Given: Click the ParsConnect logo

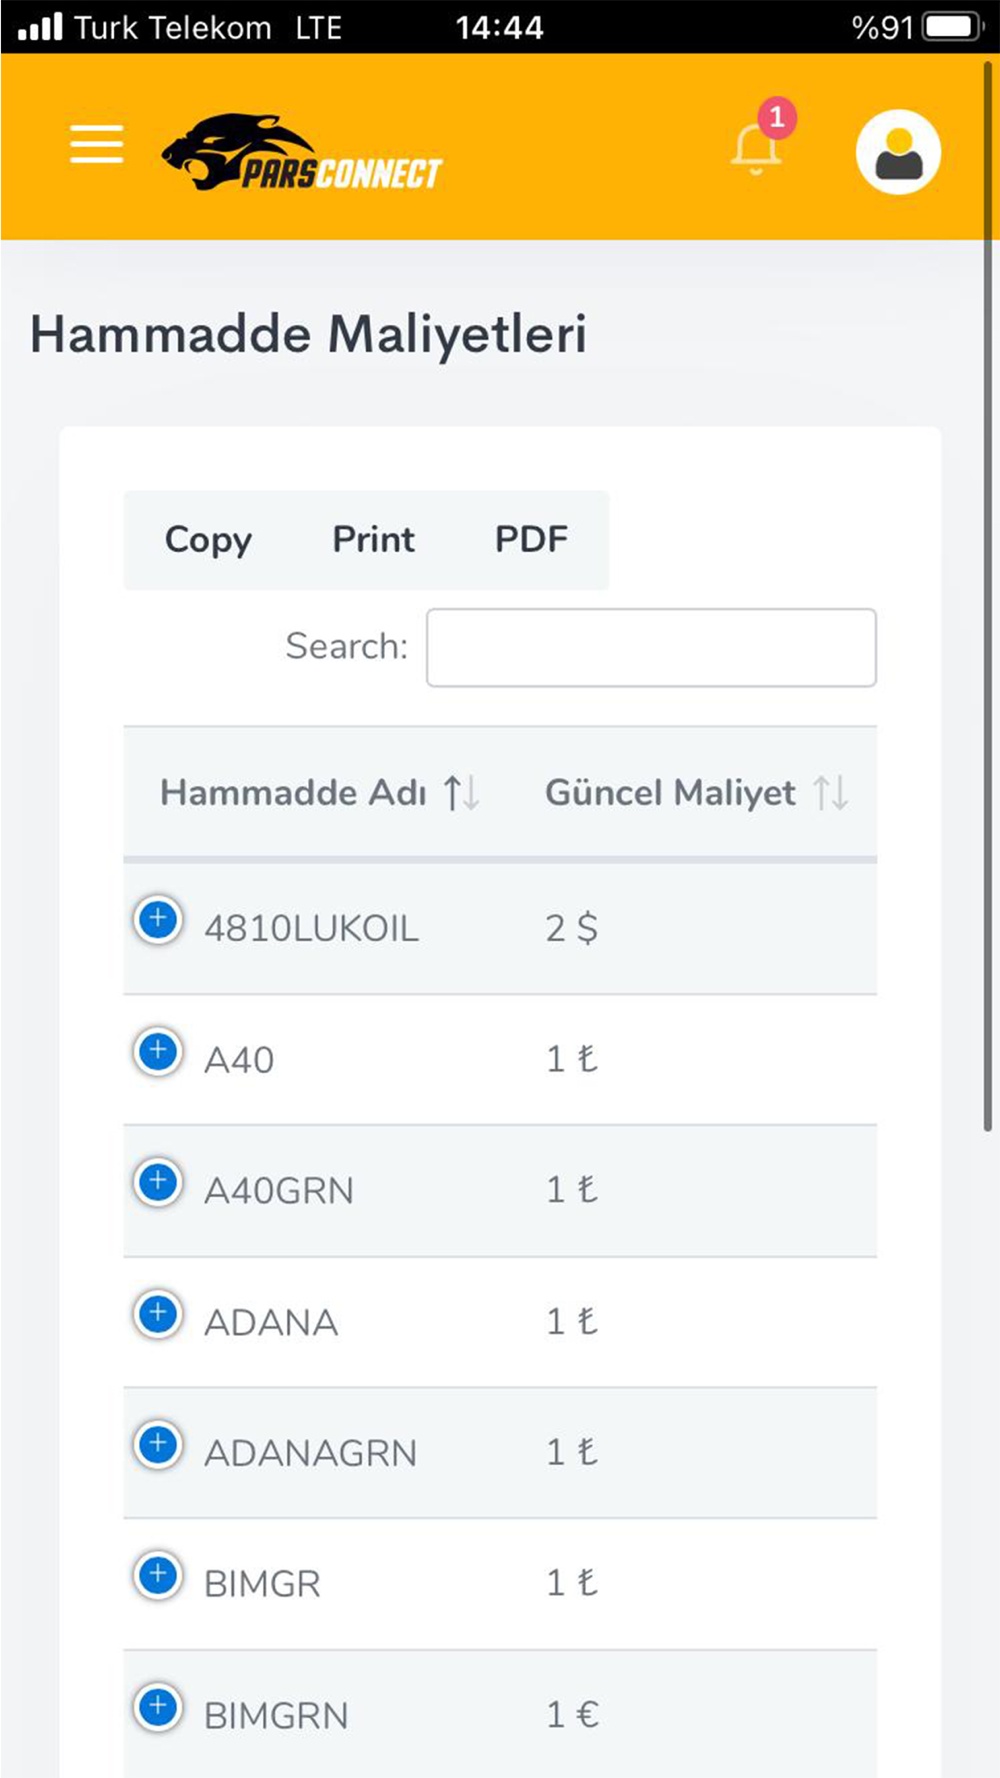Looking at the screenshot, I should [x=301, y=152].
